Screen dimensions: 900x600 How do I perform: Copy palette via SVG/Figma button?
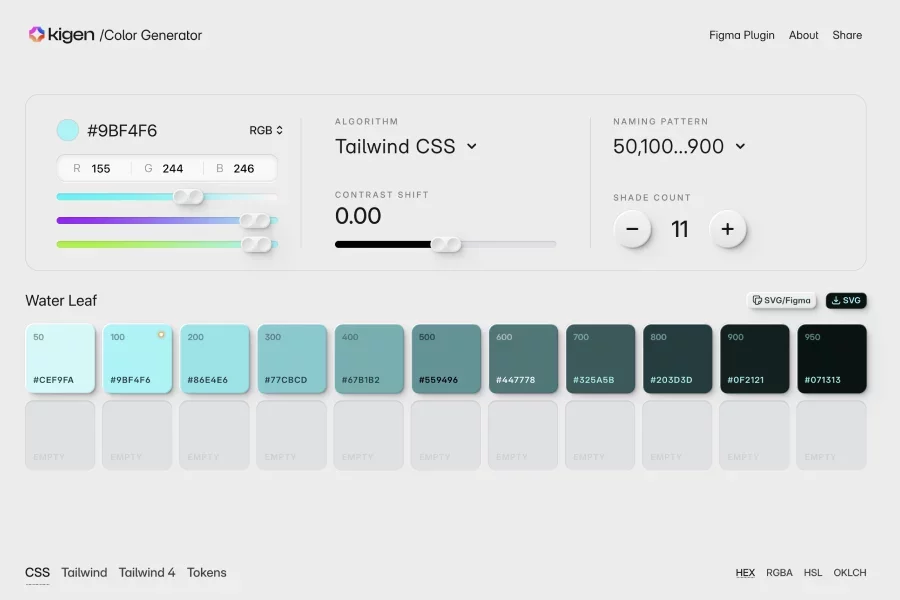[782, 300]
